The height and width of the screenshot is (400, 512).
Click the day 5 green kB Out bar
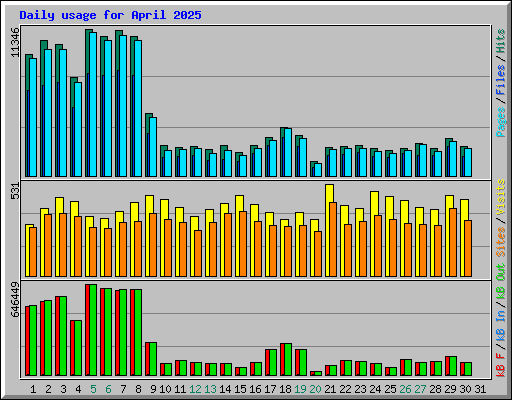pos(93,330)
